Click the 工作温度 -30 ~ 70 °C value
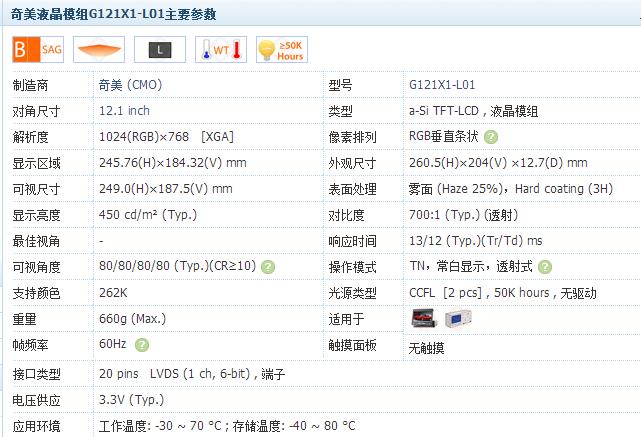 point(160,426)
